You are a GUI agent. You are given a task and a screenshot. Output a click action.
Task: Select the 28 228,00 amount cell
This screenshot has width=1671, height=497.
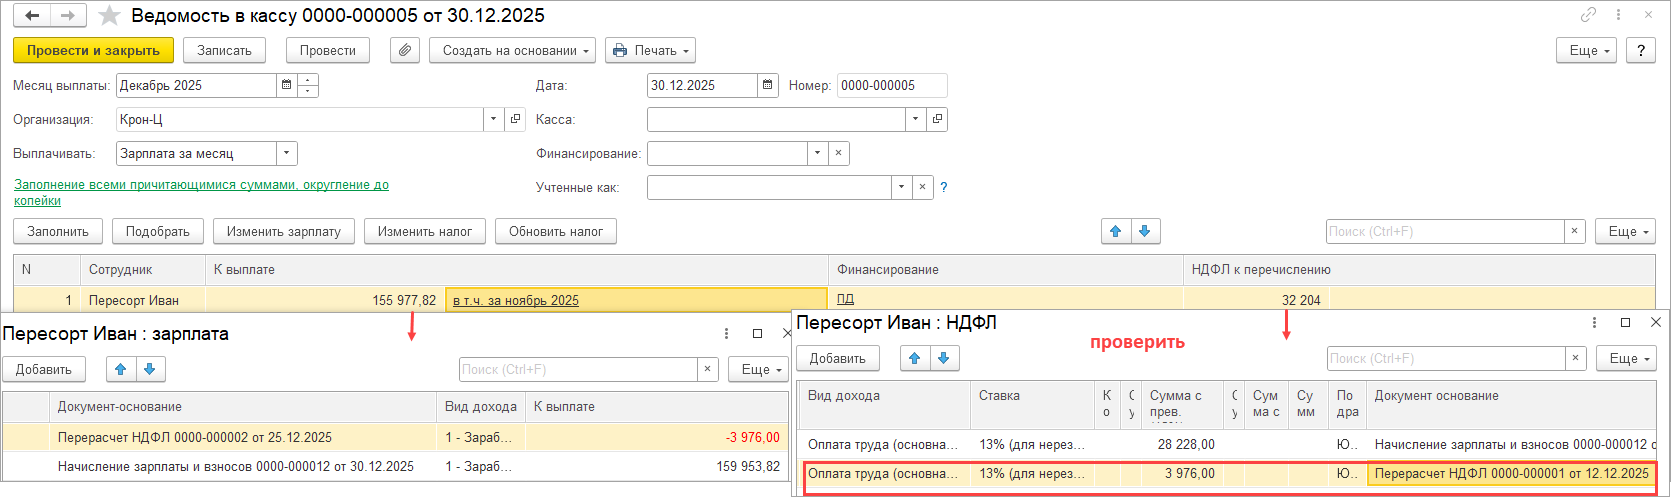[x=1183, y=444]
